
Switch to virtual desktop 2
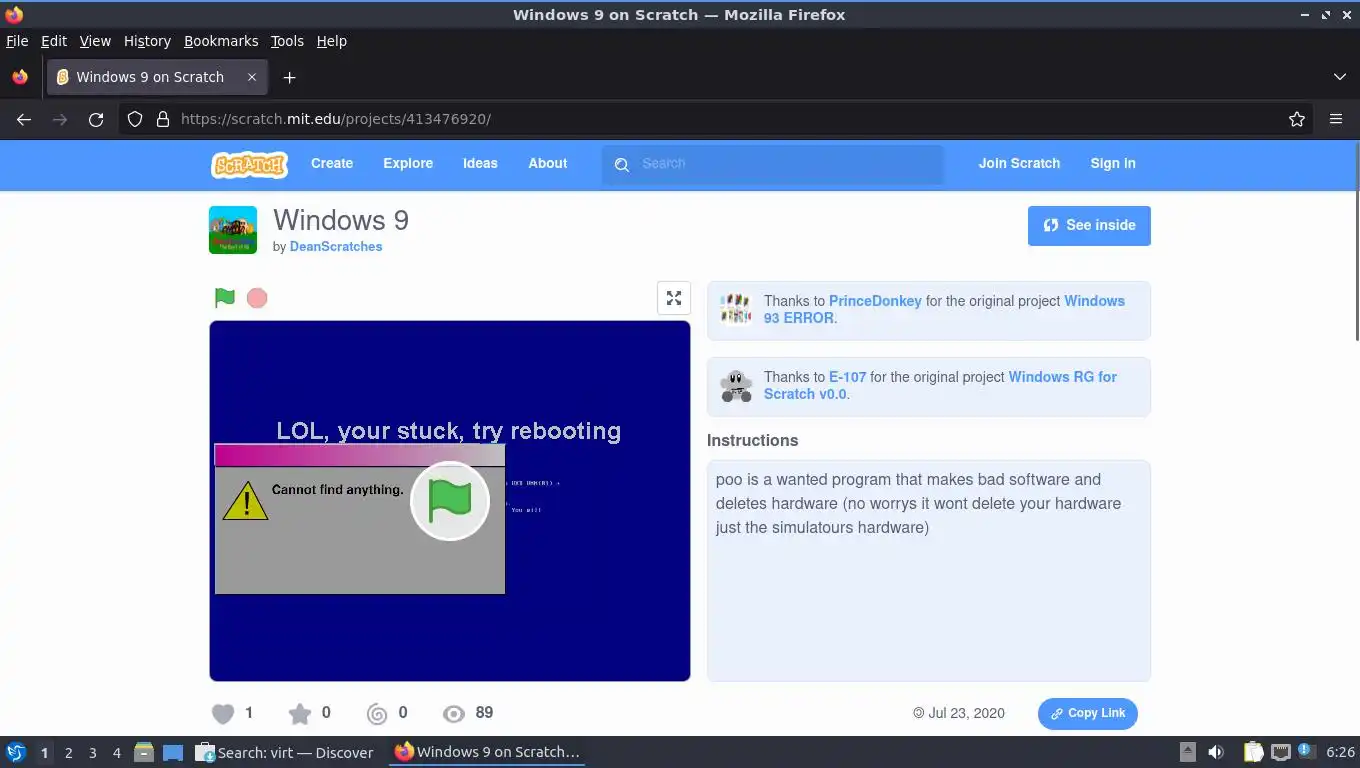pos(68,753)
